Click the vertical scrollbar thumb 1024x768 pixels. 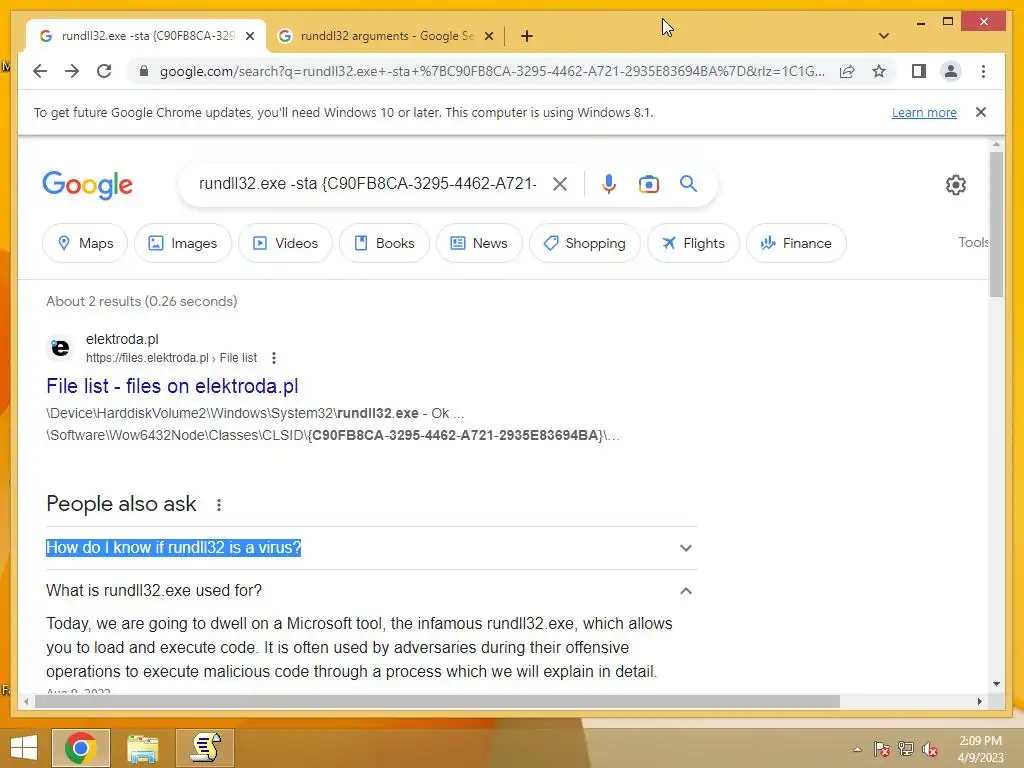pyautogui.click(x=996, y=224)
